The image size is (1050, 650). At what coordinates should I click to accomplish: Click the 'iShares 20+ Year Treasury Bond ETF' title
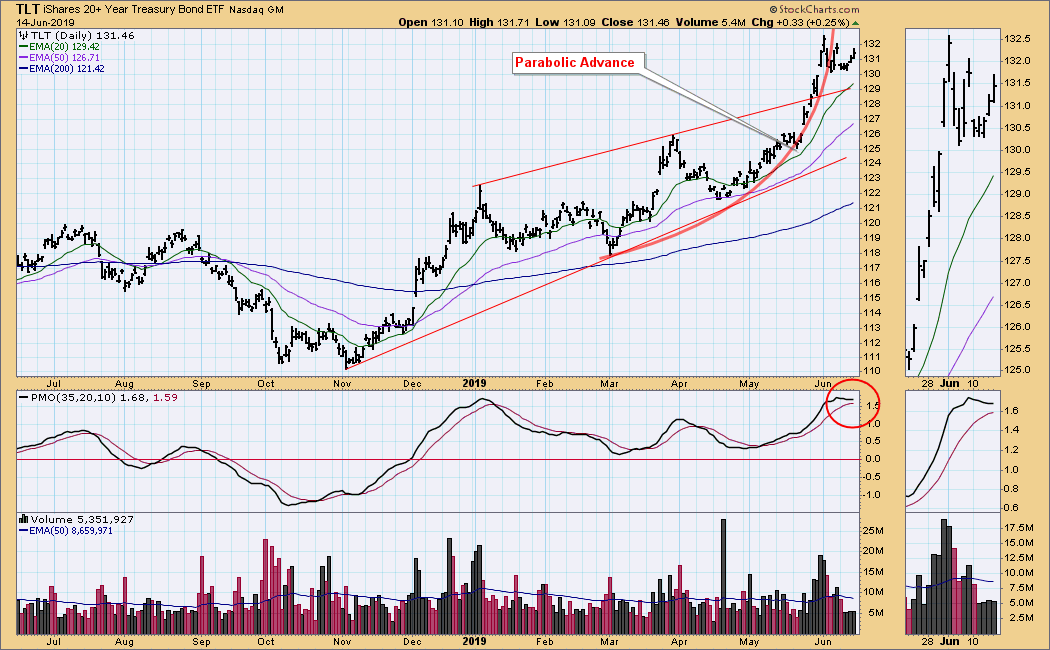click(134, 10)
